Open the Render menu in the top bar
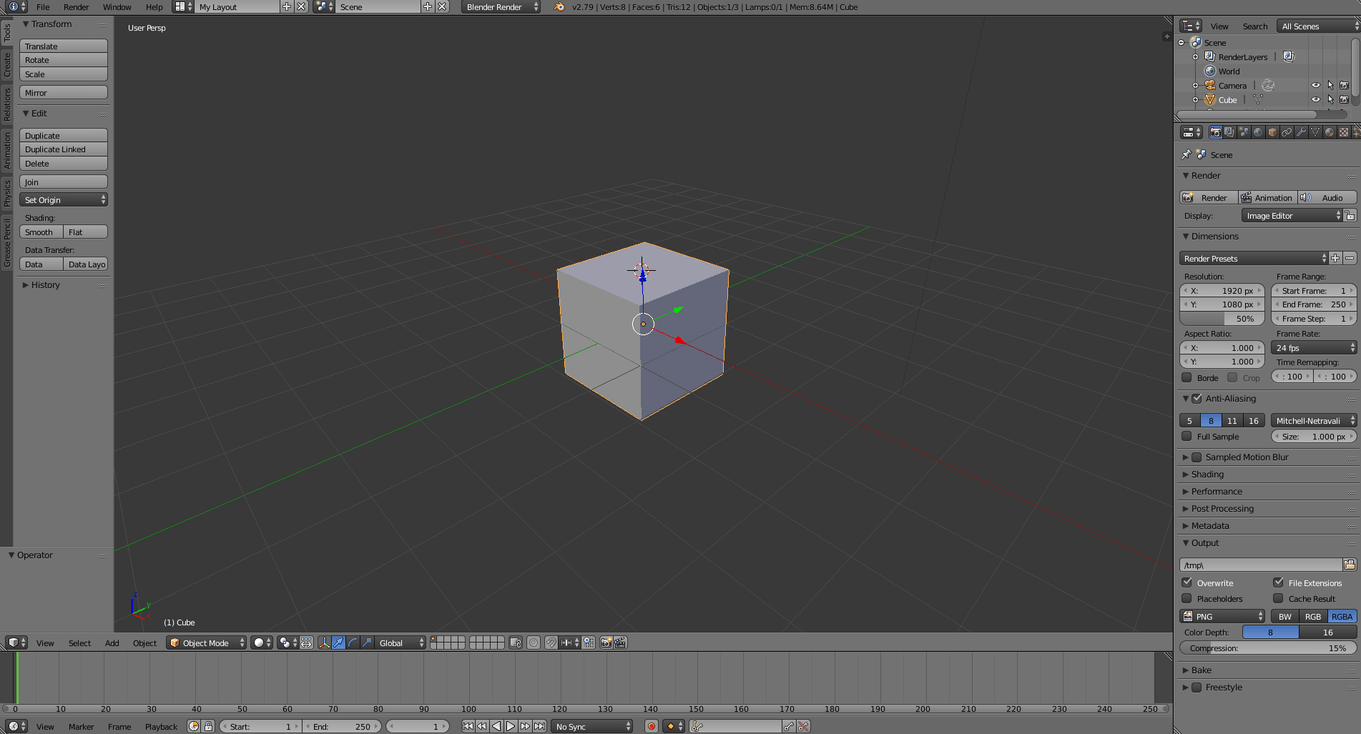Image resolution: width=1361 pixels, height=734 pixels. pos(74,7)
